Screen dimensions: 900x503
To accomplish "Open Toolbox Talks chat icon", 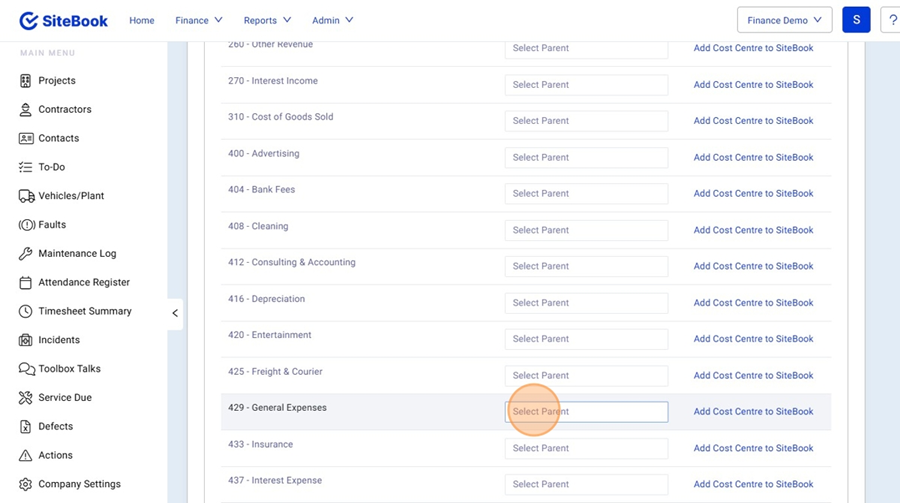I will click(26, 369).
